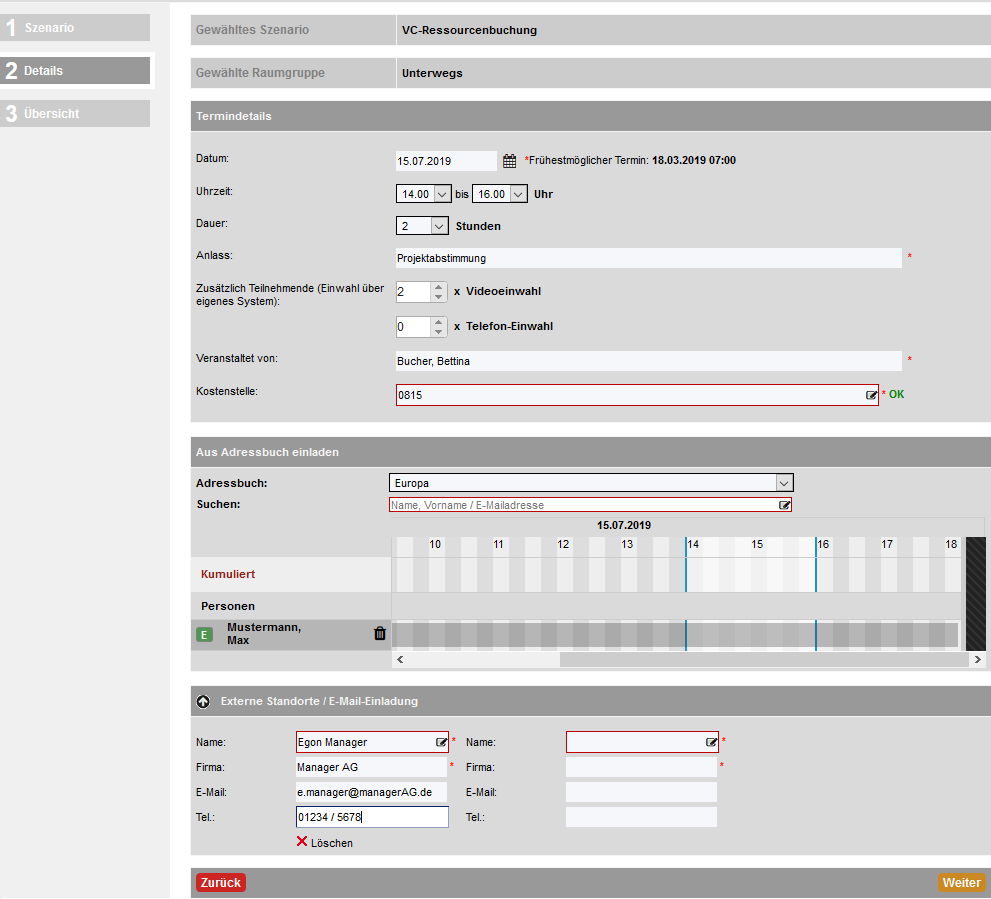Select step 2 Details
Viewport: 991px width, 899px height.
75,71
